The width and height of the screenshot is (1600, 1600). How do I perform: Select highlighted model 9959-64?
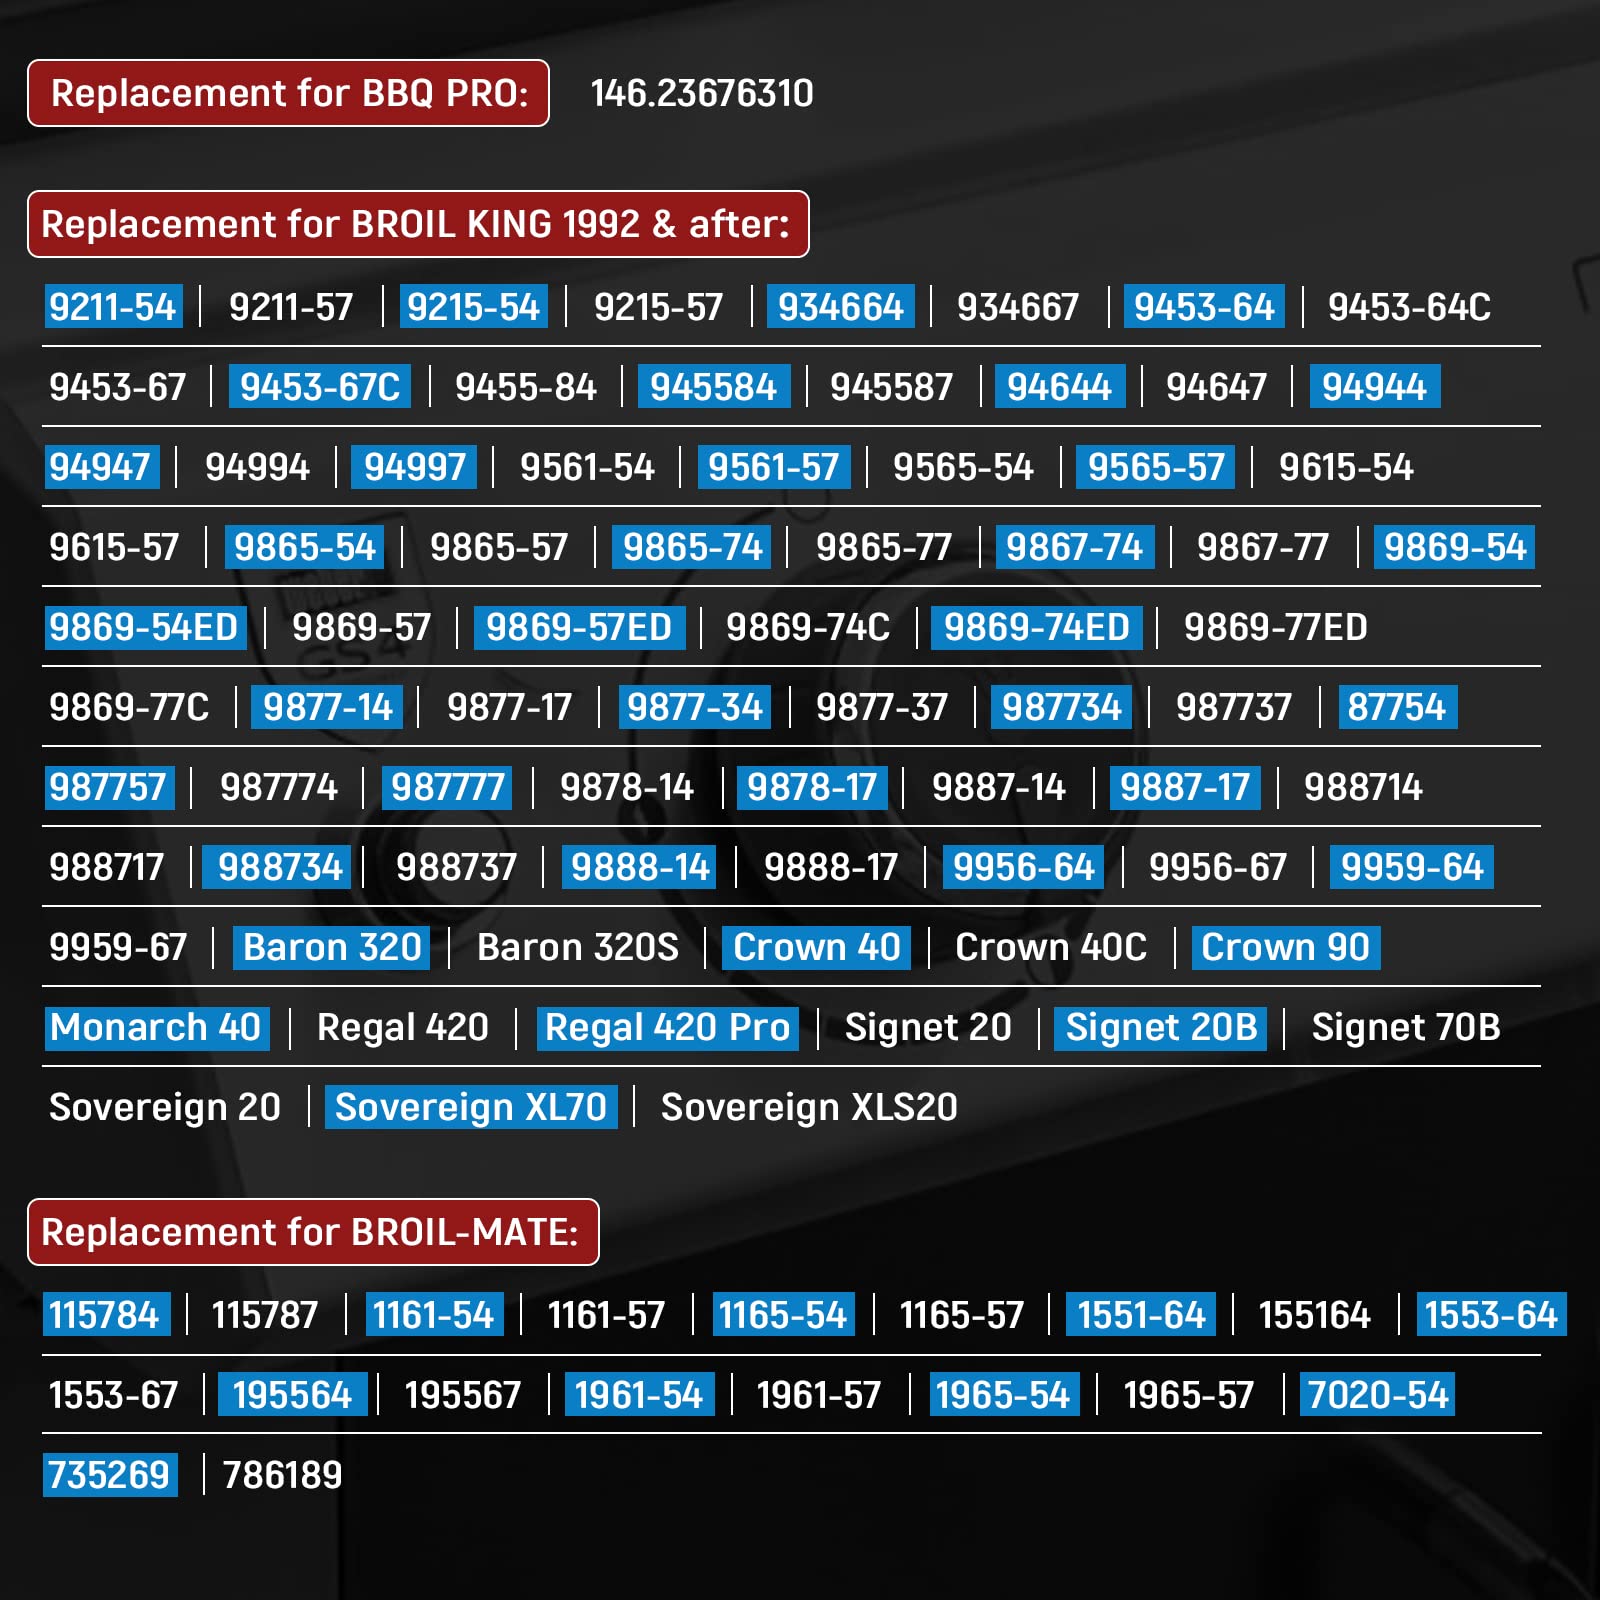click(x=1412, y=867)
